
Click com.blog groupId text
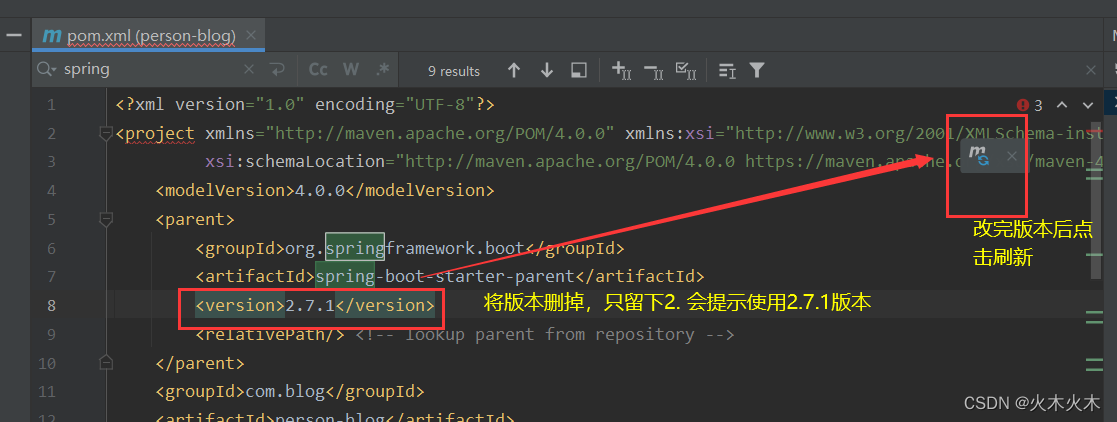point(285,391)
